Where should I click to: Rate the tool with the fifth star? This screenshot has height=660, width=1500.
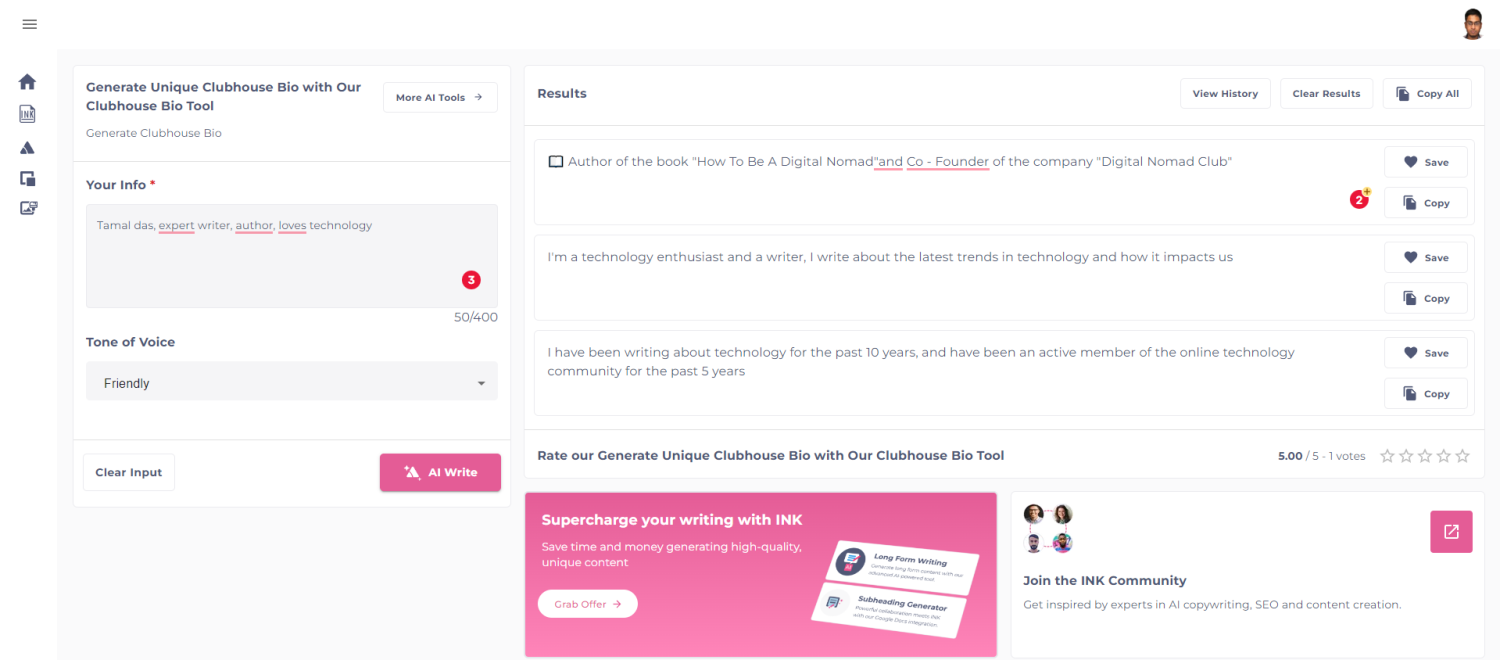1462,456
